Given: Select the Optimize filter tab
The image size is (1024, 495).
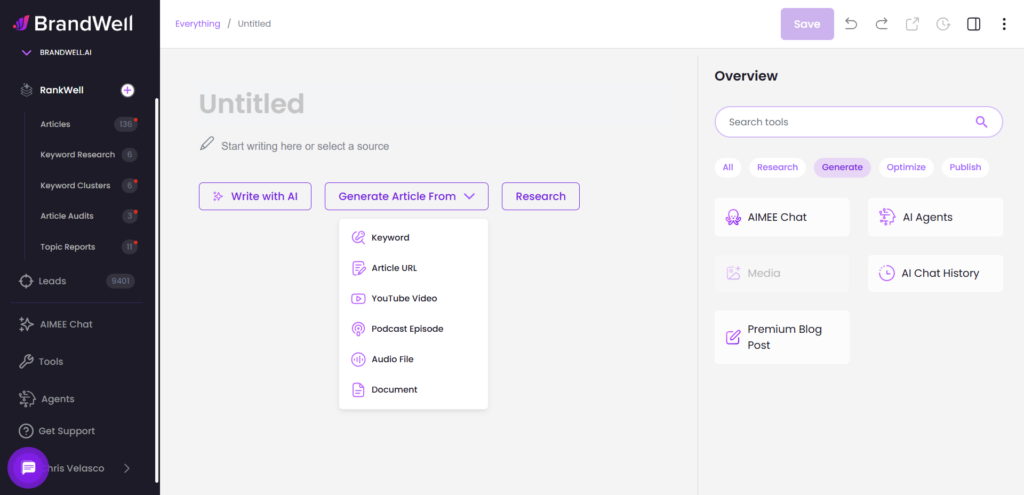Looking at the screenshot, I should pos(906,167).
